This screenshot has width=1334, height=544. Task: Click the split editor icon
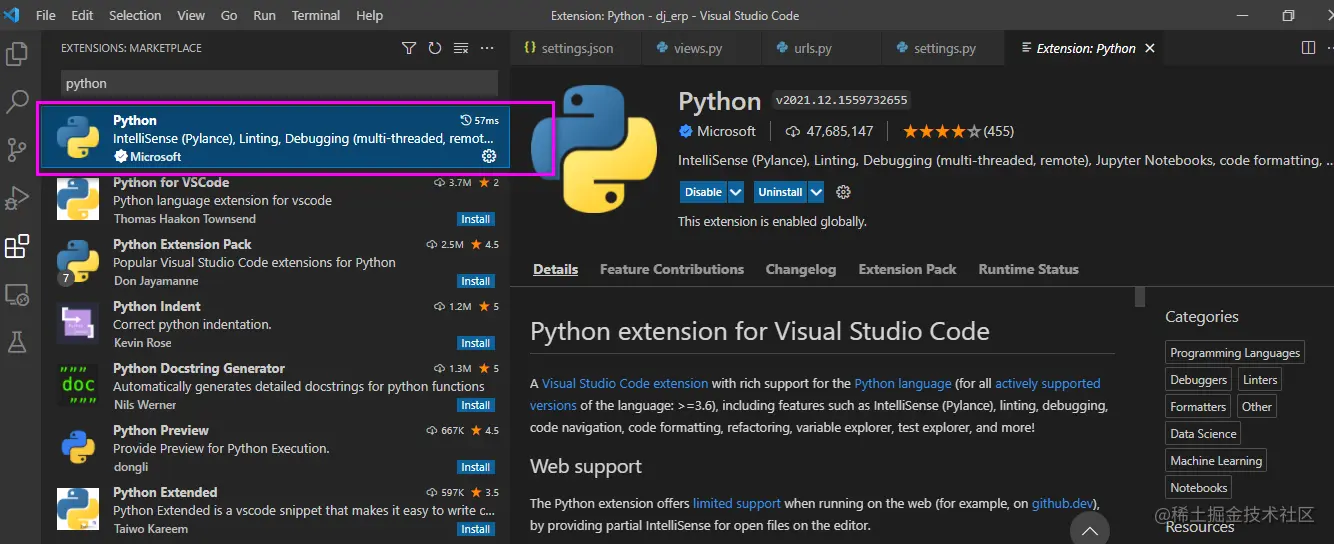coord(1308,48)
